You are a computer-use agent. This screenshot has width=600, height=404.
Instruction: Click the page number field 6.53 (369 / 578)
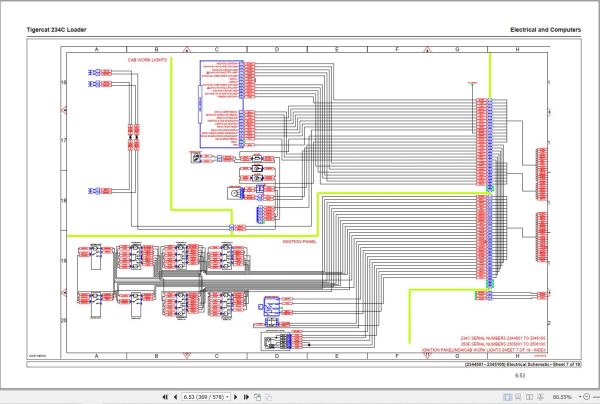tap(204, 397)
